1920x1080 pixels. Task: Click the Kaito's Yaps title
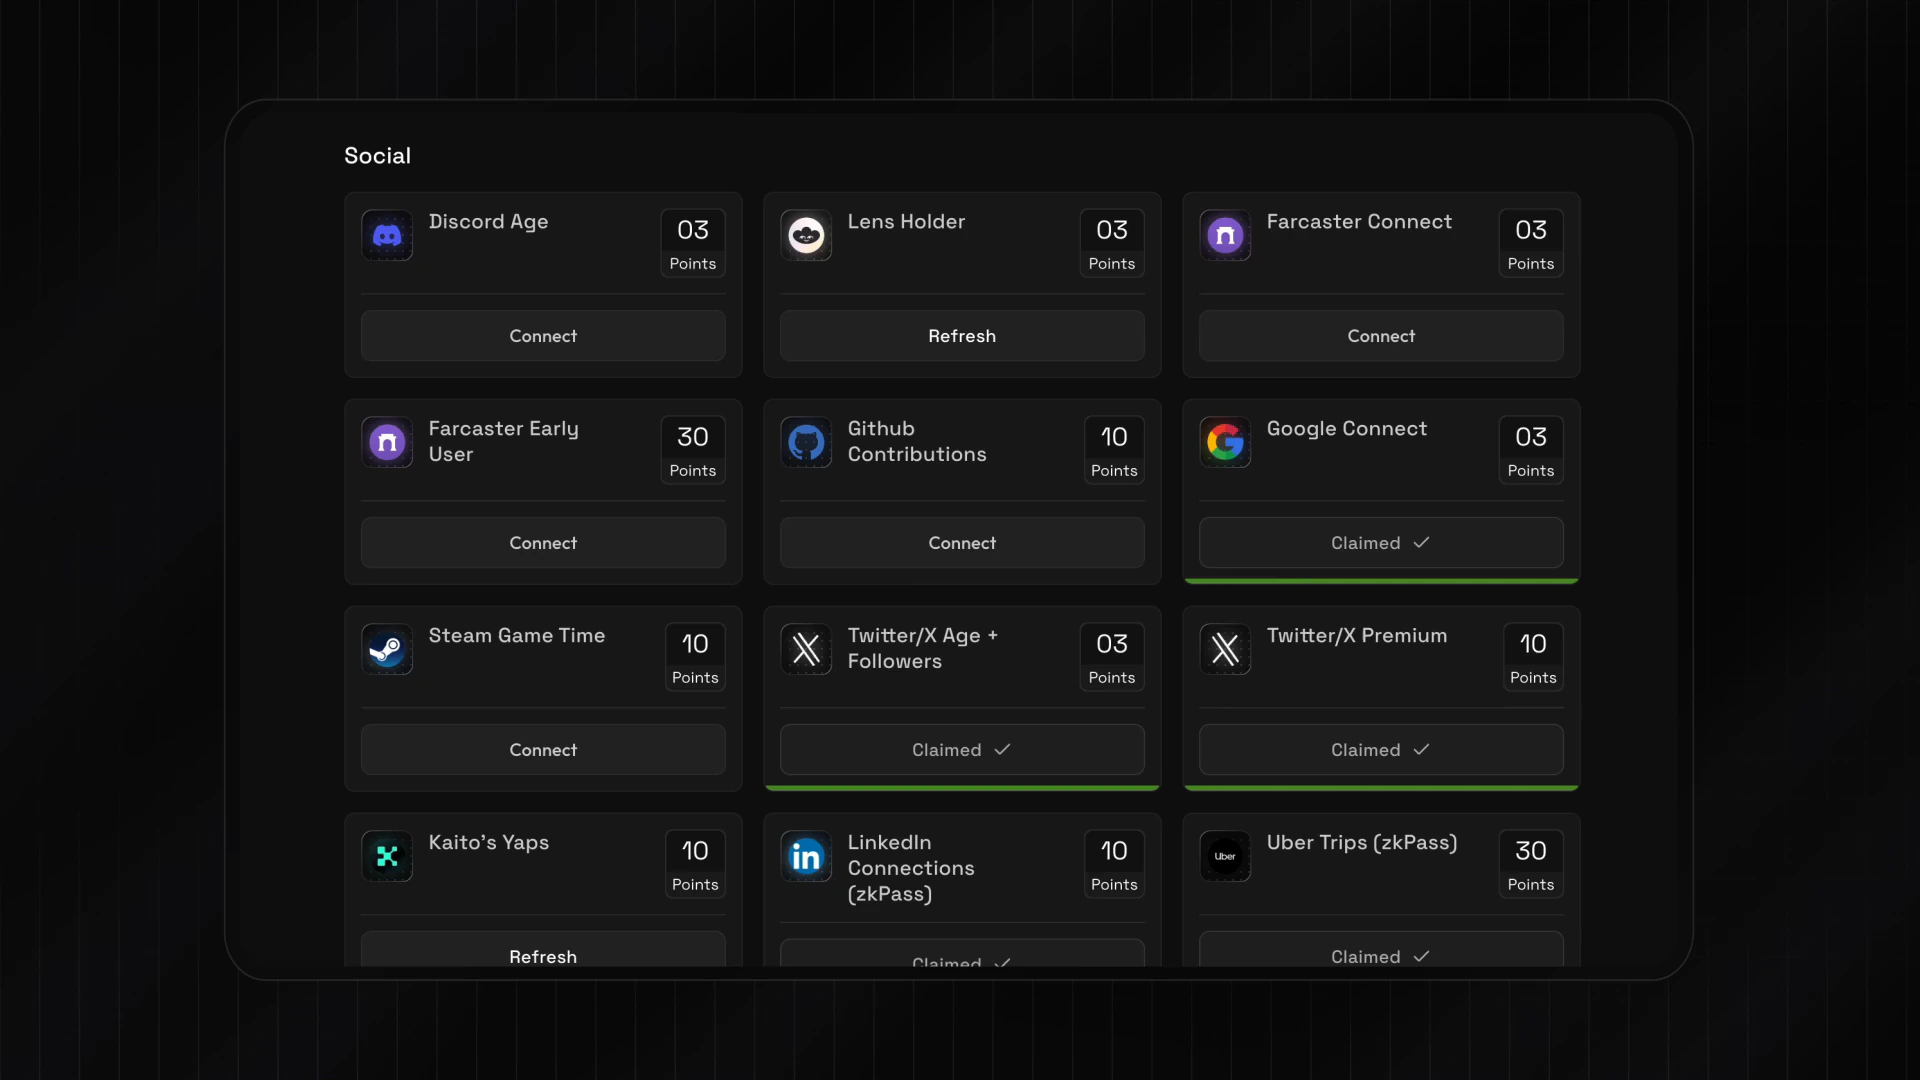(x=489, y=843)
